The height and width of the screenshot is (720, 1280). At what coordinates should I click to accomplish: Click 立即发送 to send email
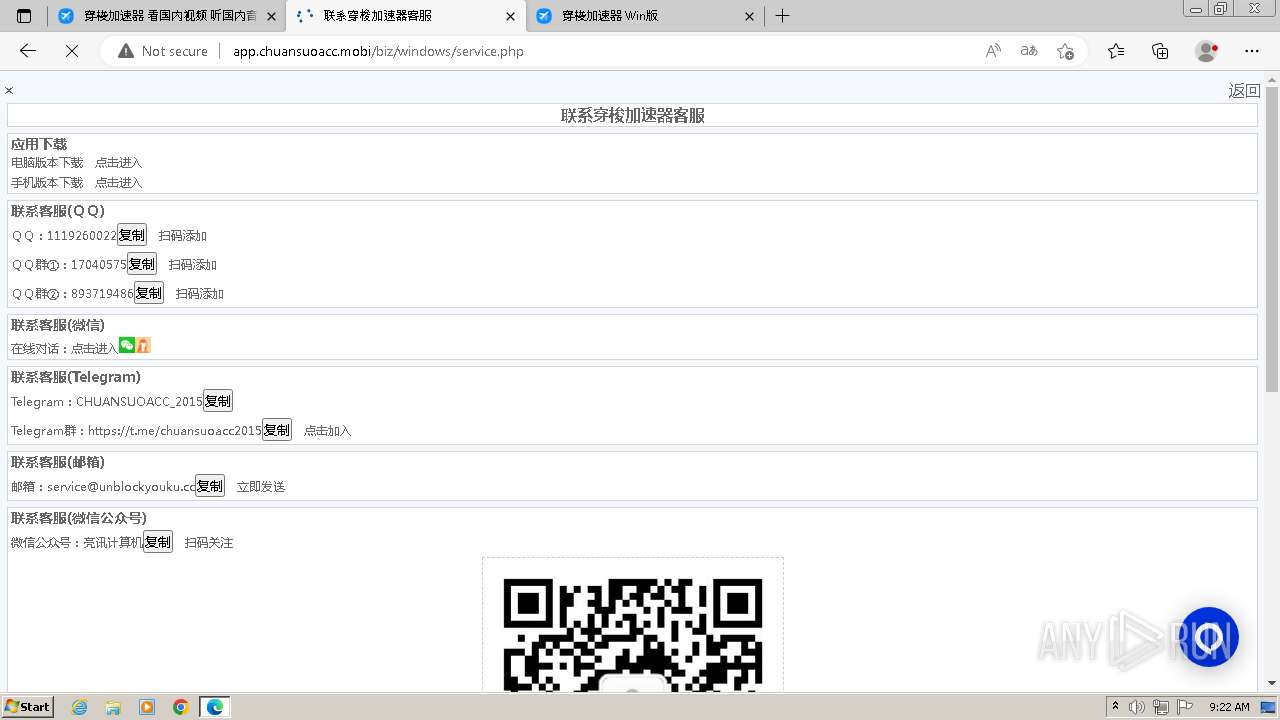tap(261, 487)
